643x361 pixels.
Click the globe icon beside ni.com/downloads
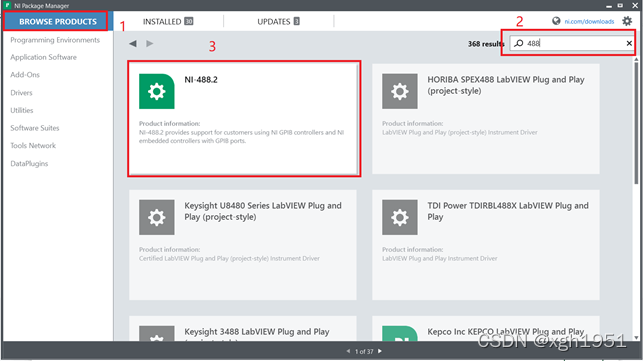pos(556,21)
